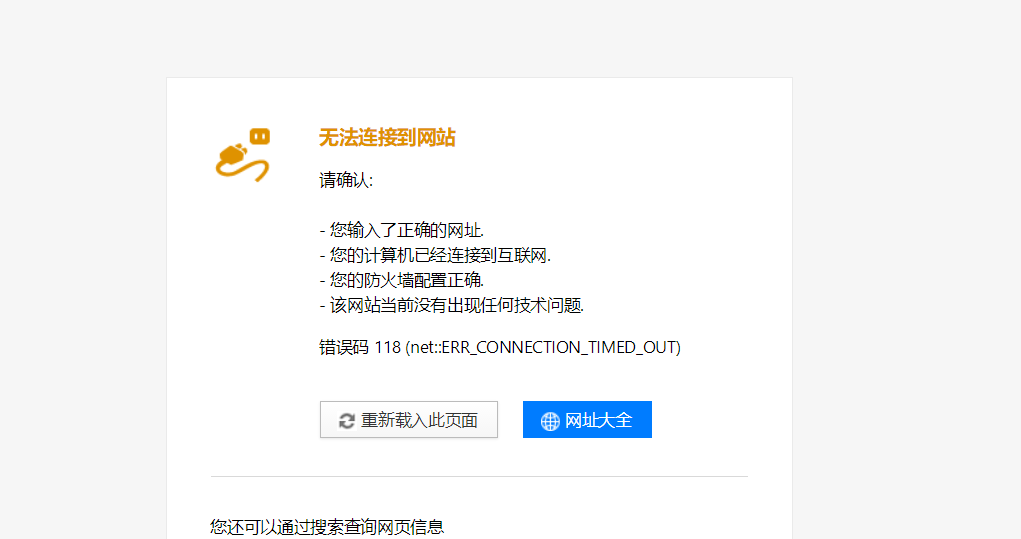Click the orange unplugged cable error icon
Viewport: 1021px width, 539px height.
tap(243, 155)
